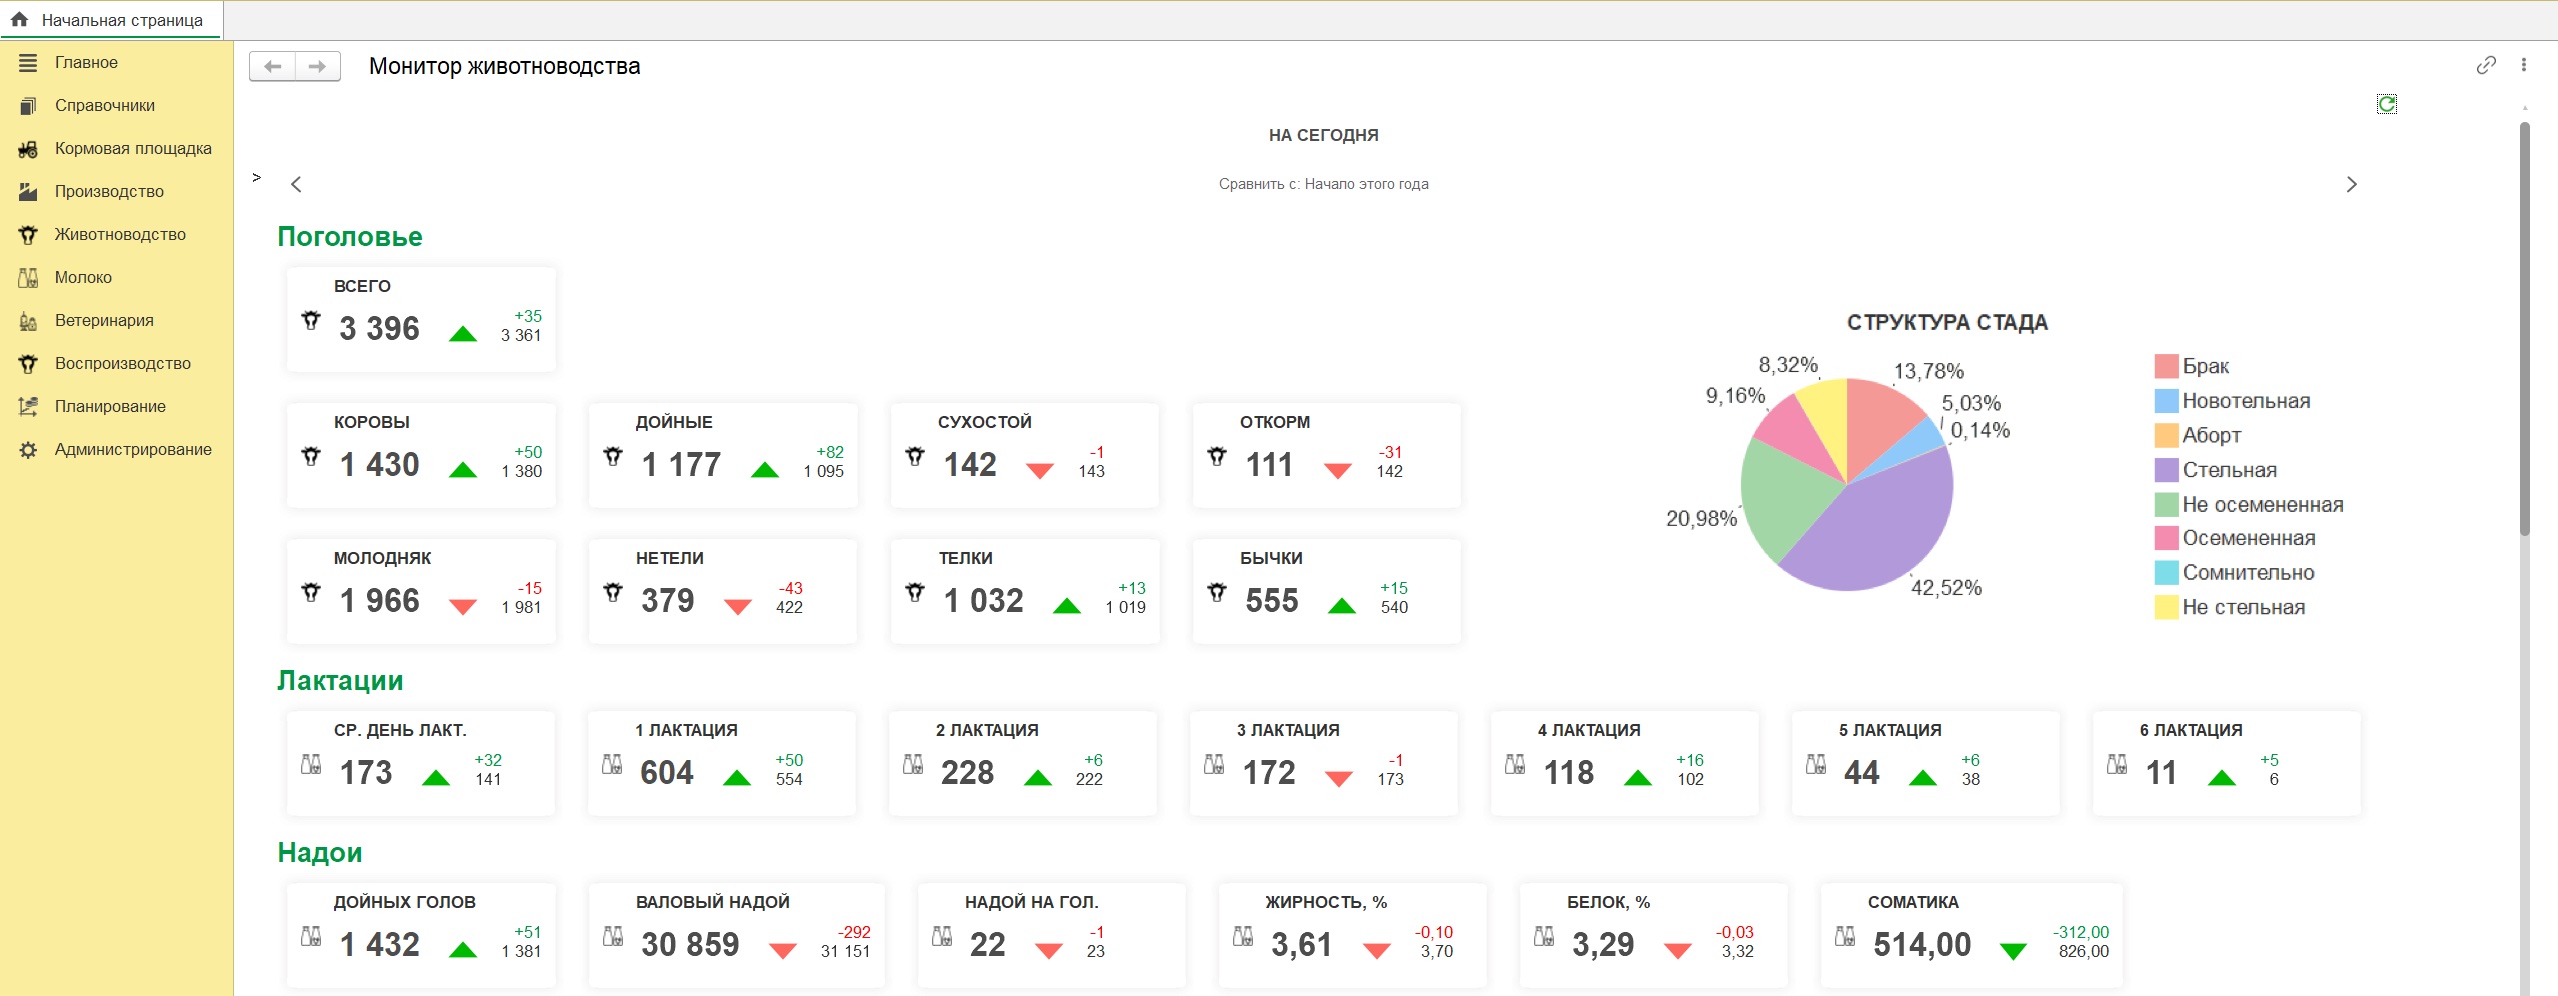The width and height of the screenshot is (2558, 996).
Task: Click the gear icon for Администрирование
Action: [28, 450]
